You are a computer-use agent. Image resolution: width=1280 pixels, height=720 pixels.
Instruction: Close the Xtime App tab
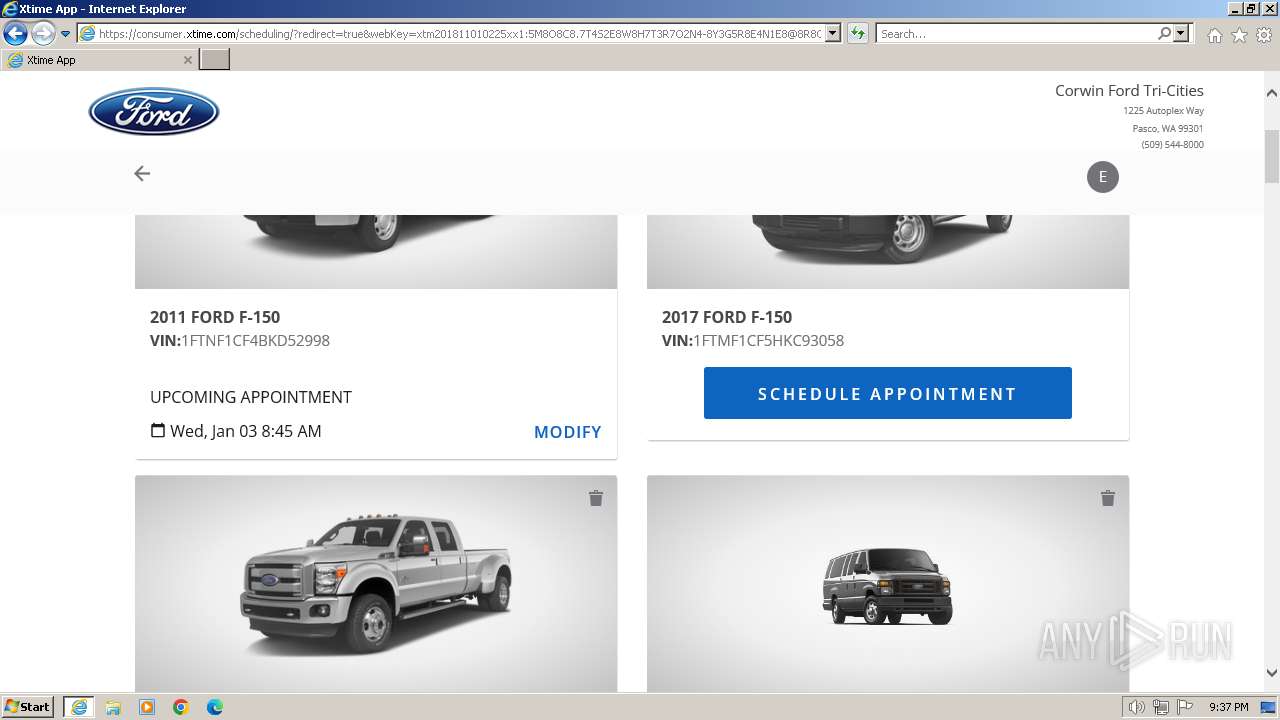(x=188, y=60)
